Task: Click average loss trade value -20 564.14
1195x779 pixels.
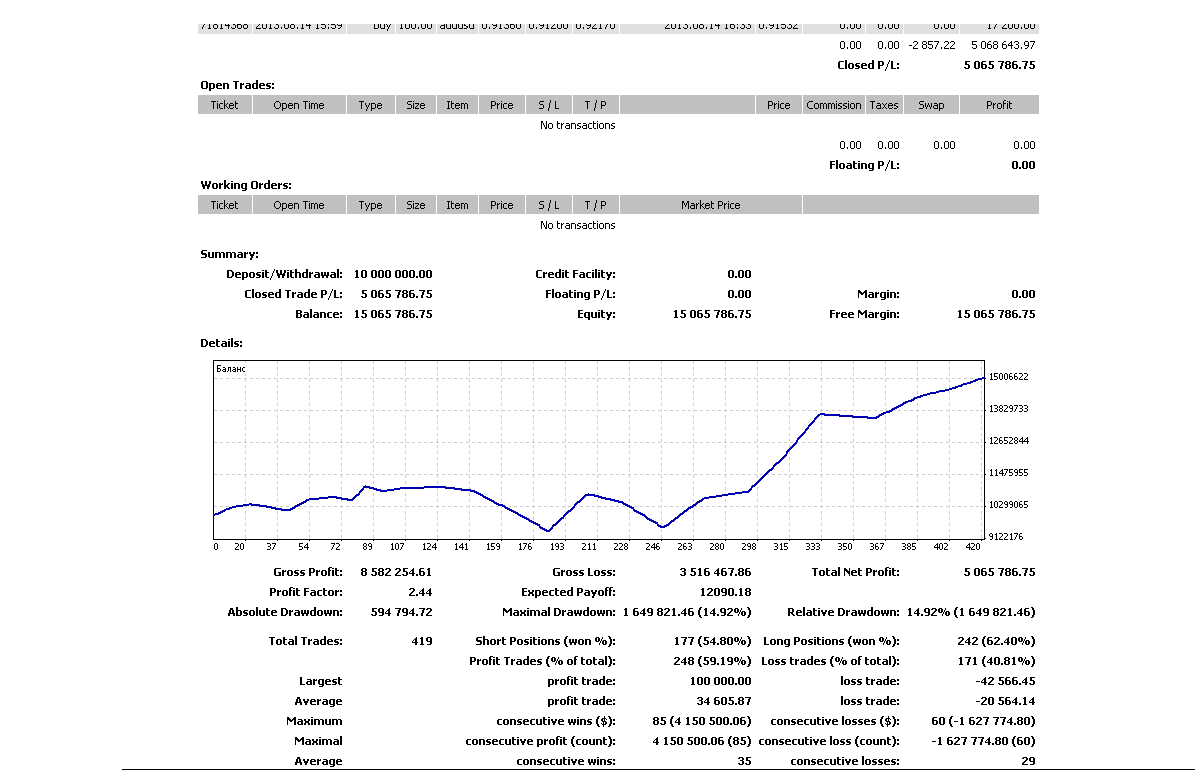Action: pyautogui.click(x=1005, y=700)
